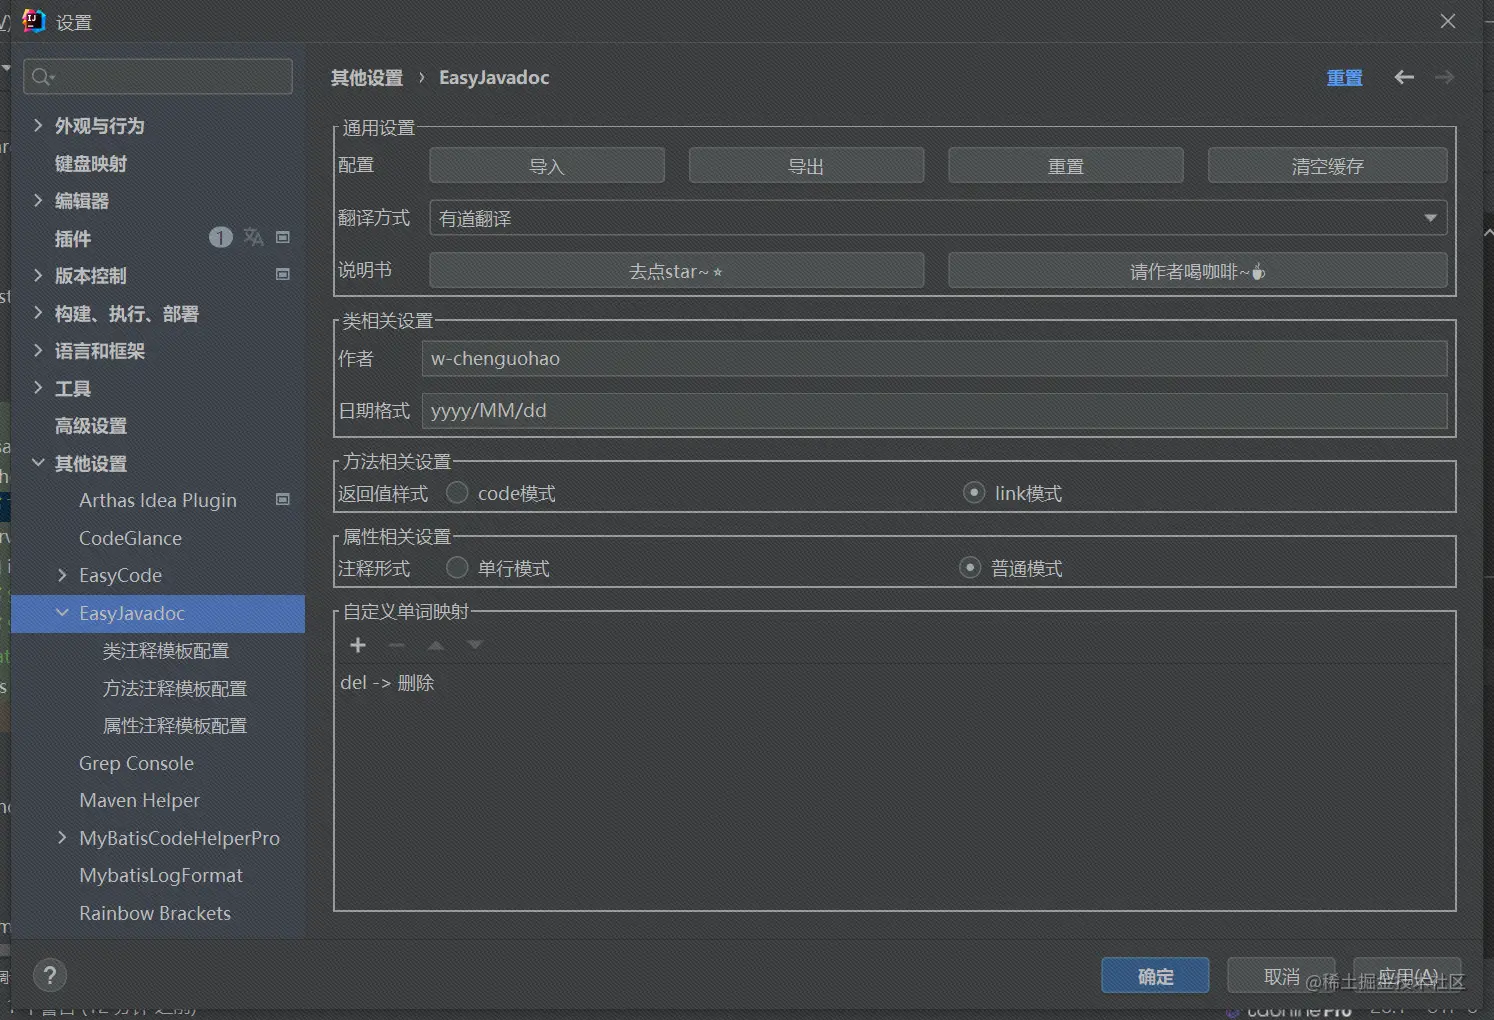This screenshot has height=1020, width=1494.
Task: Select 类注释模板配置 page
Action: tap(166, 650)
